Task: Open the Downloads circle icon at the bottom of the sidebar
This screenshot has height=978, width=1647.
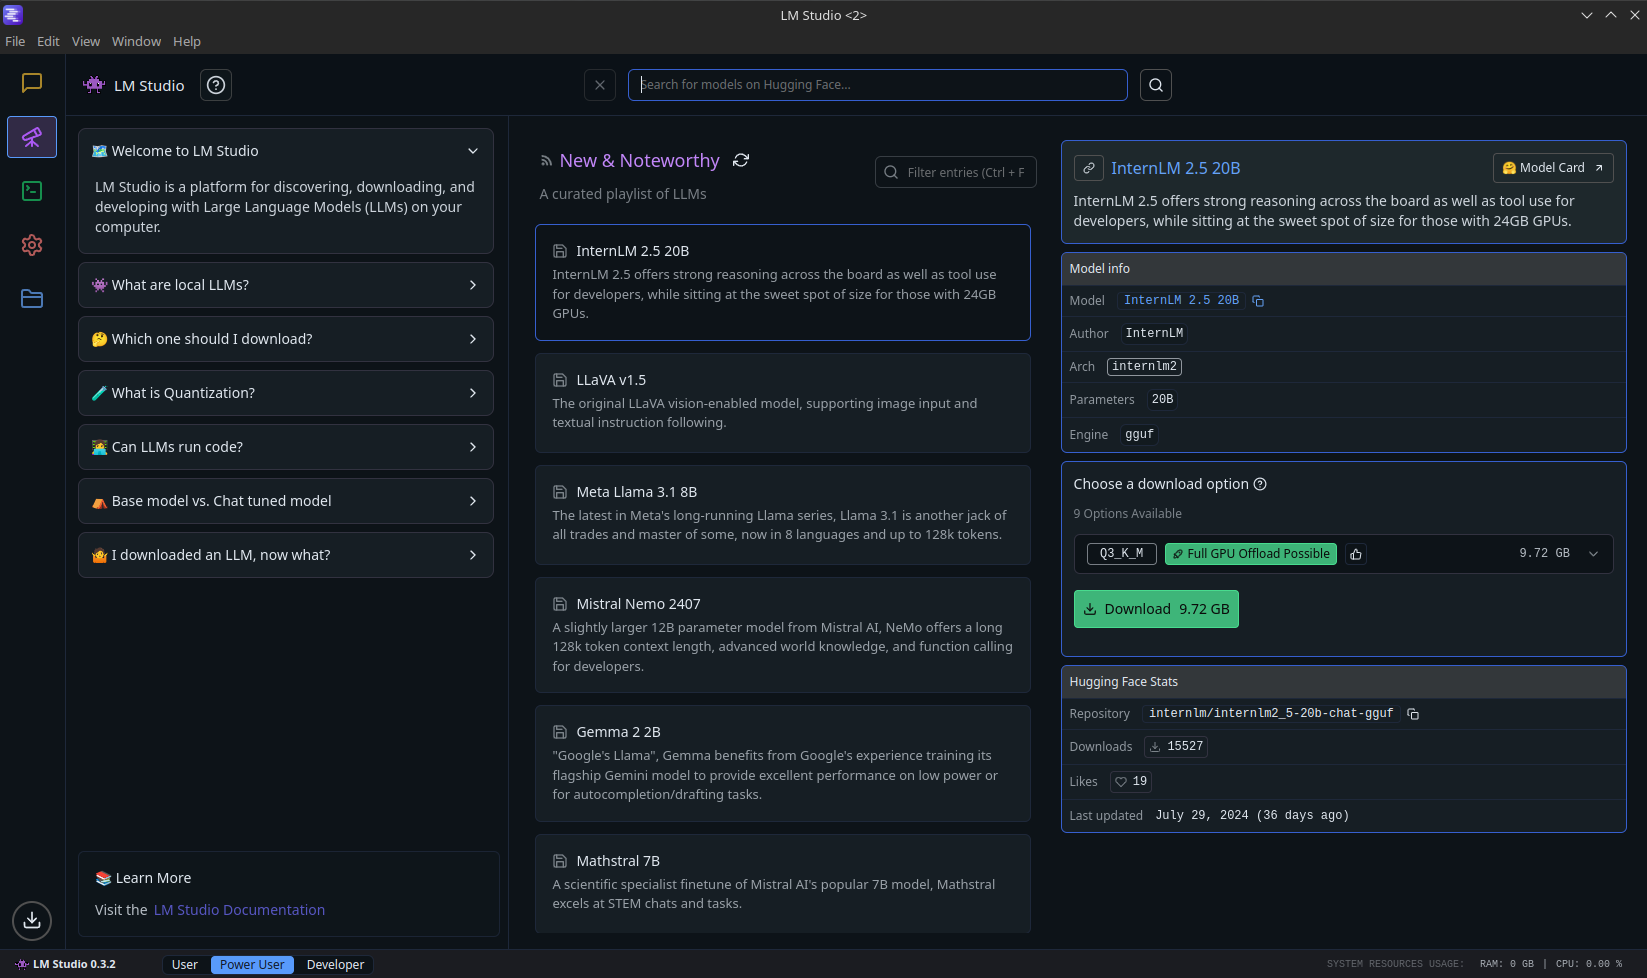Action: (32, 920)
